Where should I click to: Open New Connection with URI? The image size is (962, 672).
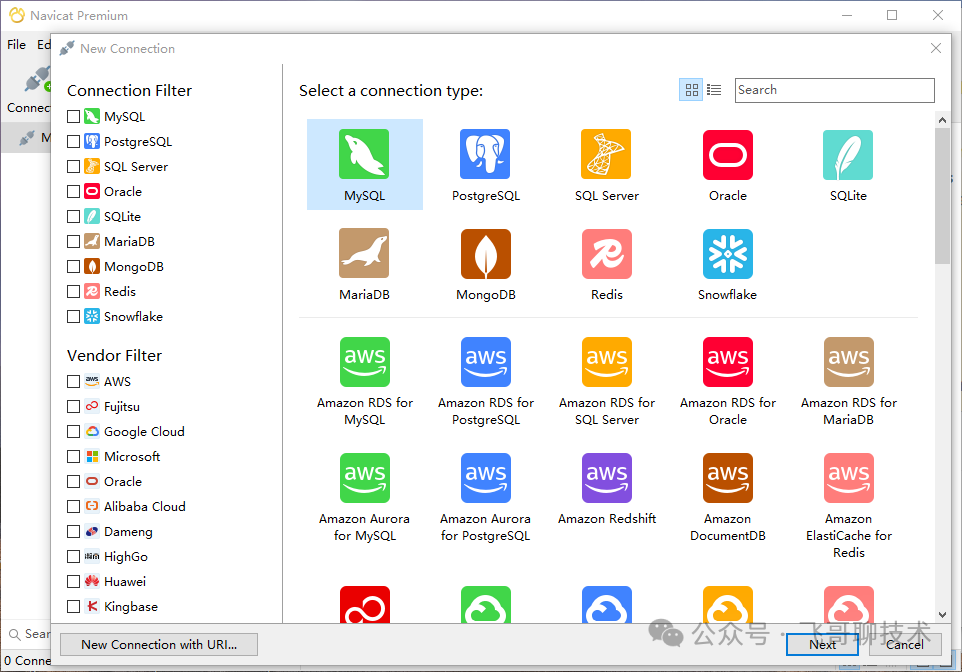pos(159,644)
